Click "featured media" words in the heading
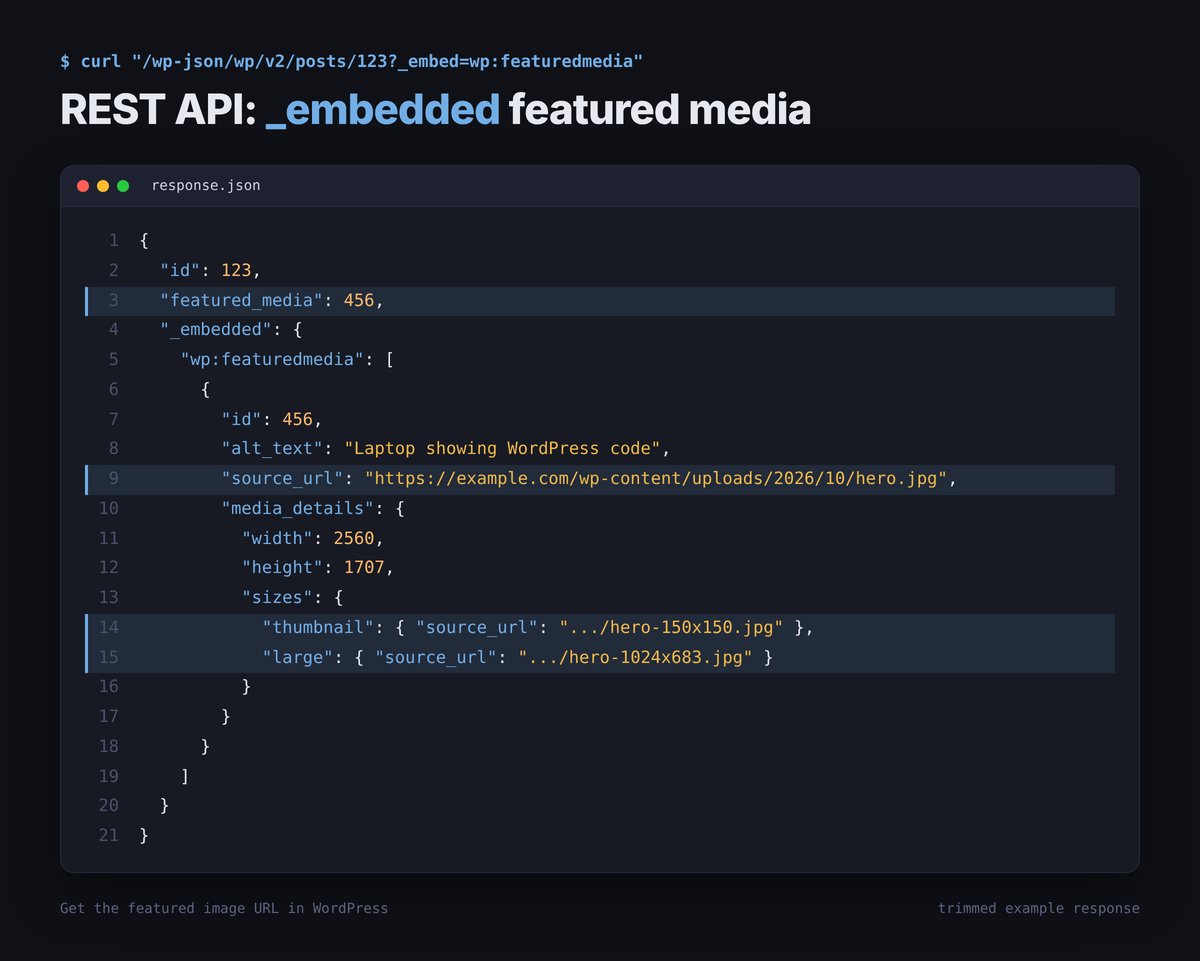Image resolution: width=1200 pixels, height=961 pixels. pos(660,109)
